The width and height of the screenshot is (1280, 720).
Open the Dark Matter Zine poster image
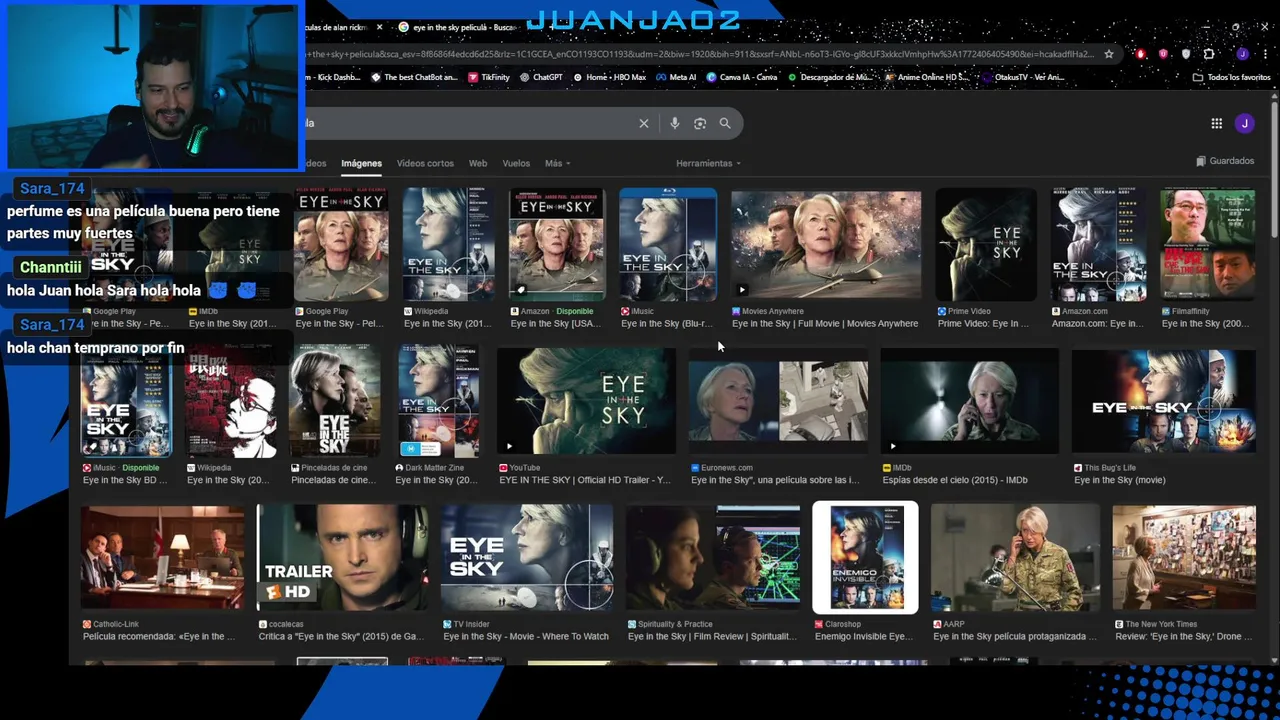[x=438, y=401]
